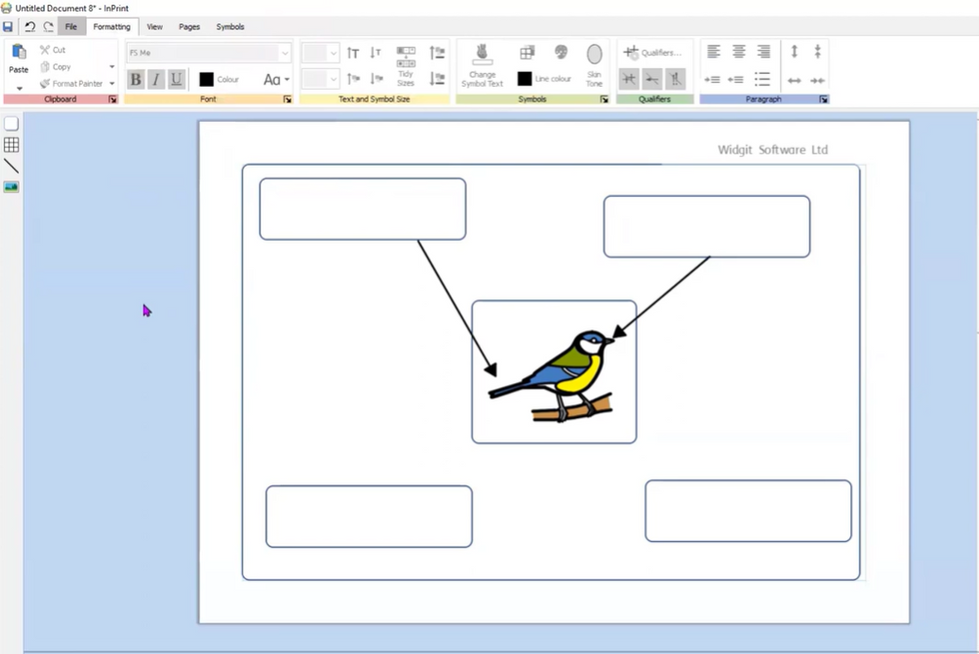The width and height of the screenshot is (979, 654).
Task: Expand the Format Painter dropdown arrow
Action: [112, 84]
